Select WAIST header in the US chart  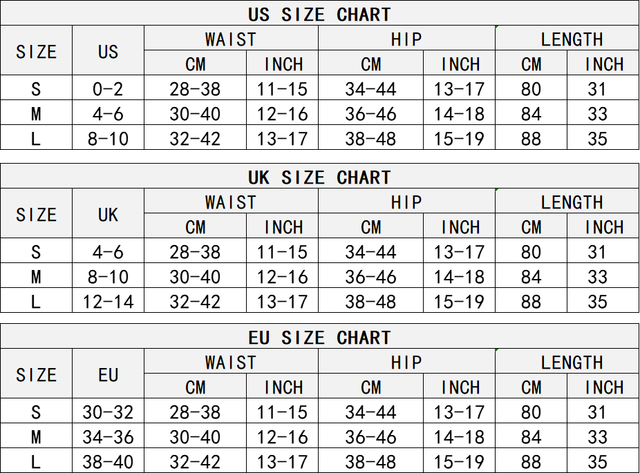[231, 39]
